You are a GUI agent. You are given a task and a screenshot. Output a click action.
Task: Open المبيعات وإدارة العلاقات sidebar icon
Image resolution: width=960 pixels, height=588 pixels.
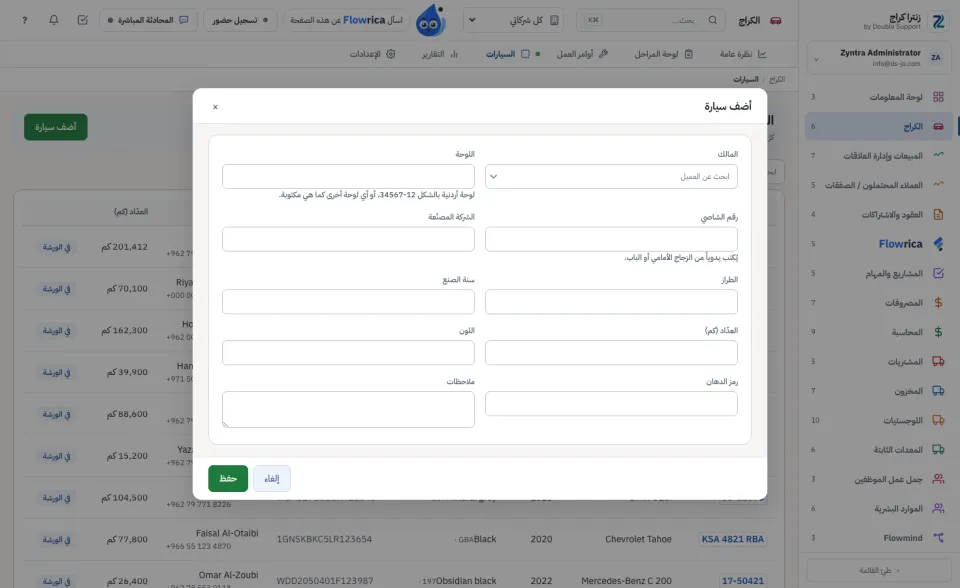(938, 156)
